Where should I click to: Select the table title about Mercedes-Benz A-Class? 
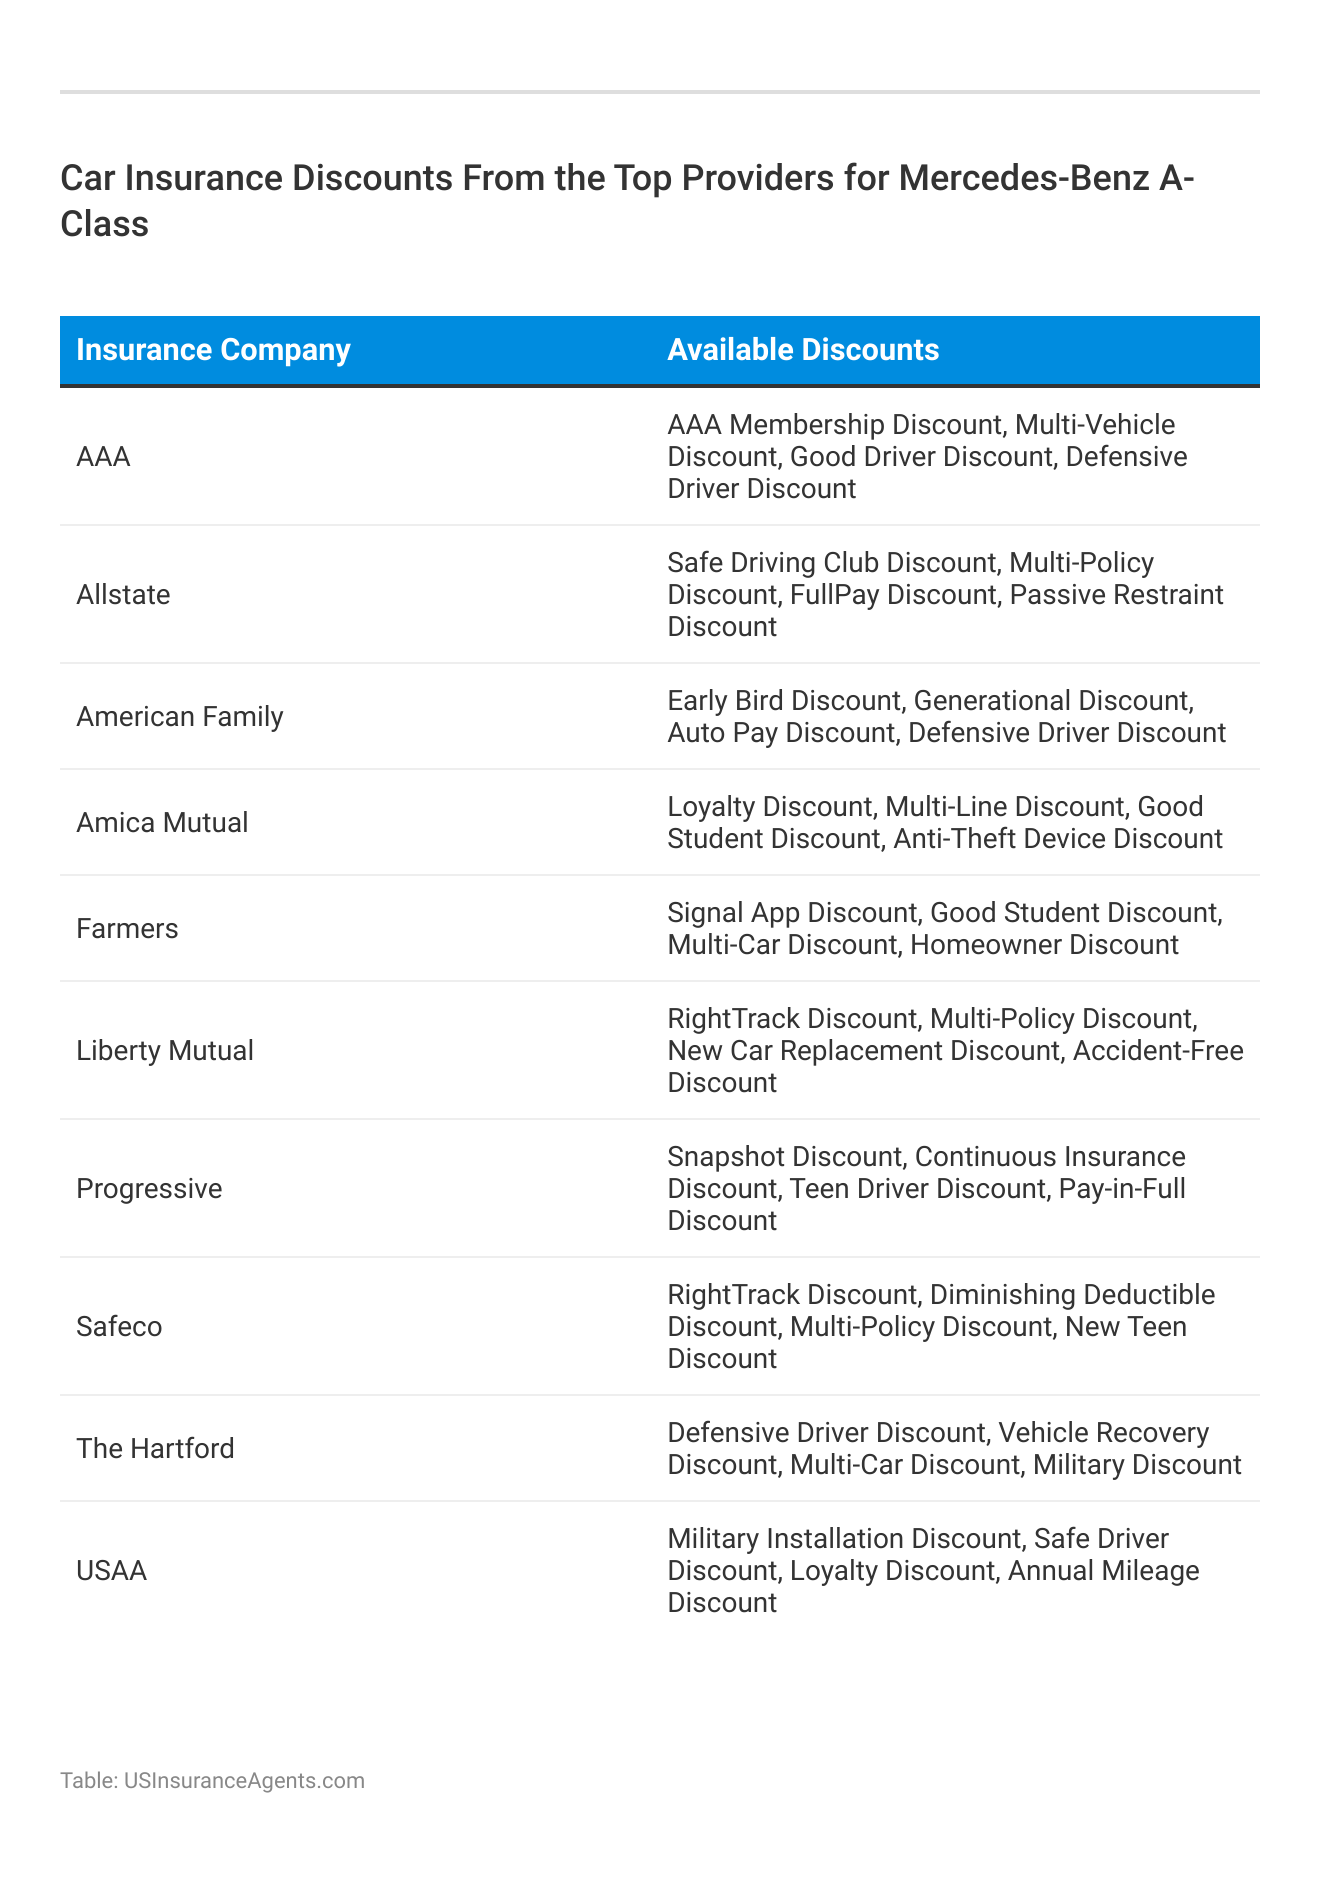[628, 201]
